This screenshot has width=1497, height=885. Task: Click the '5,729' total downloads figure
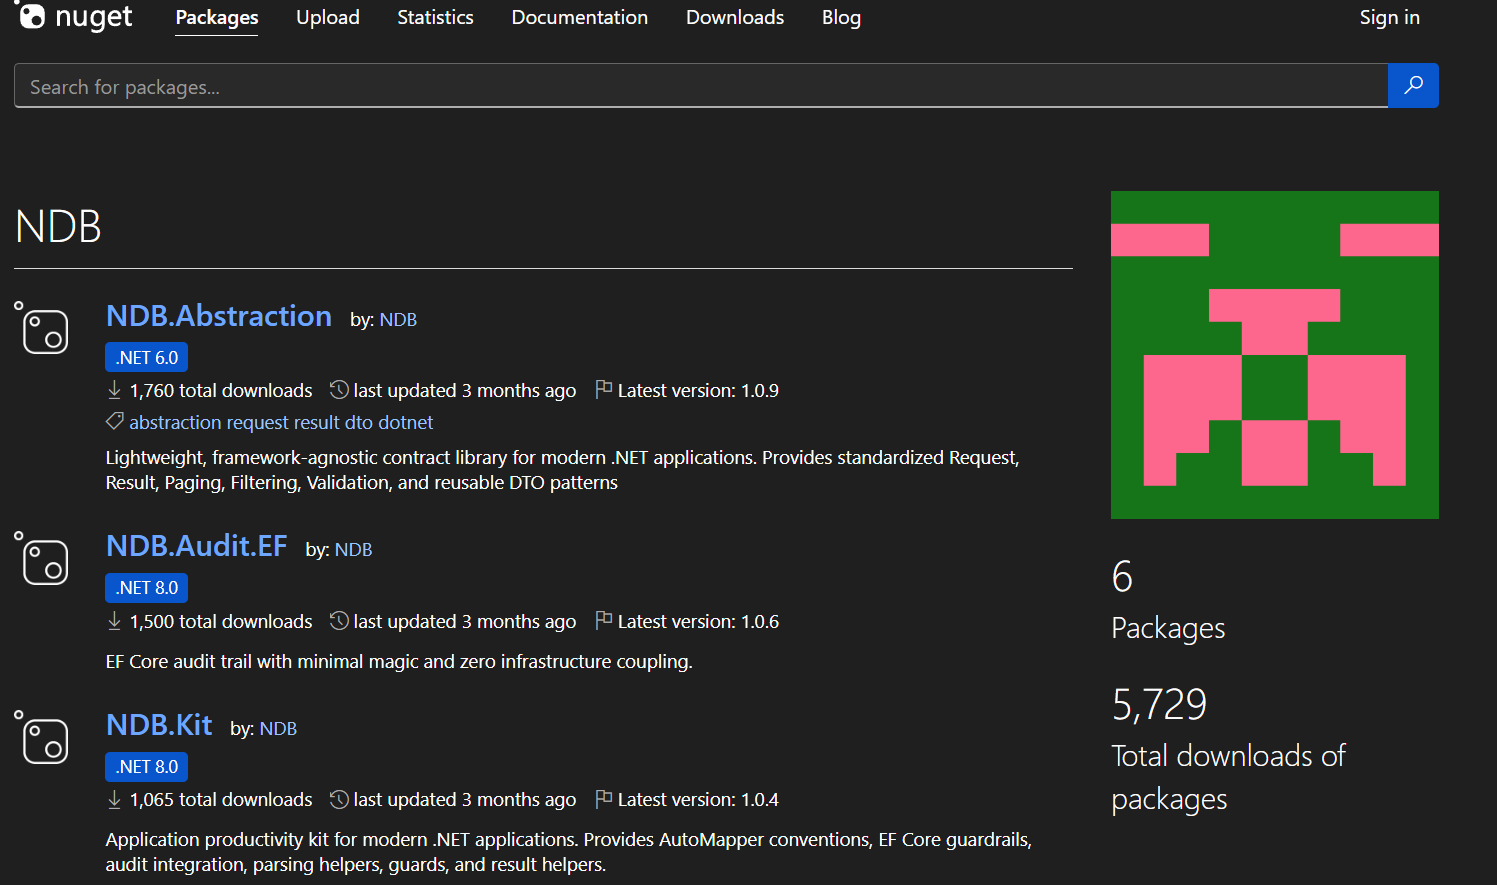[1159, 705]
